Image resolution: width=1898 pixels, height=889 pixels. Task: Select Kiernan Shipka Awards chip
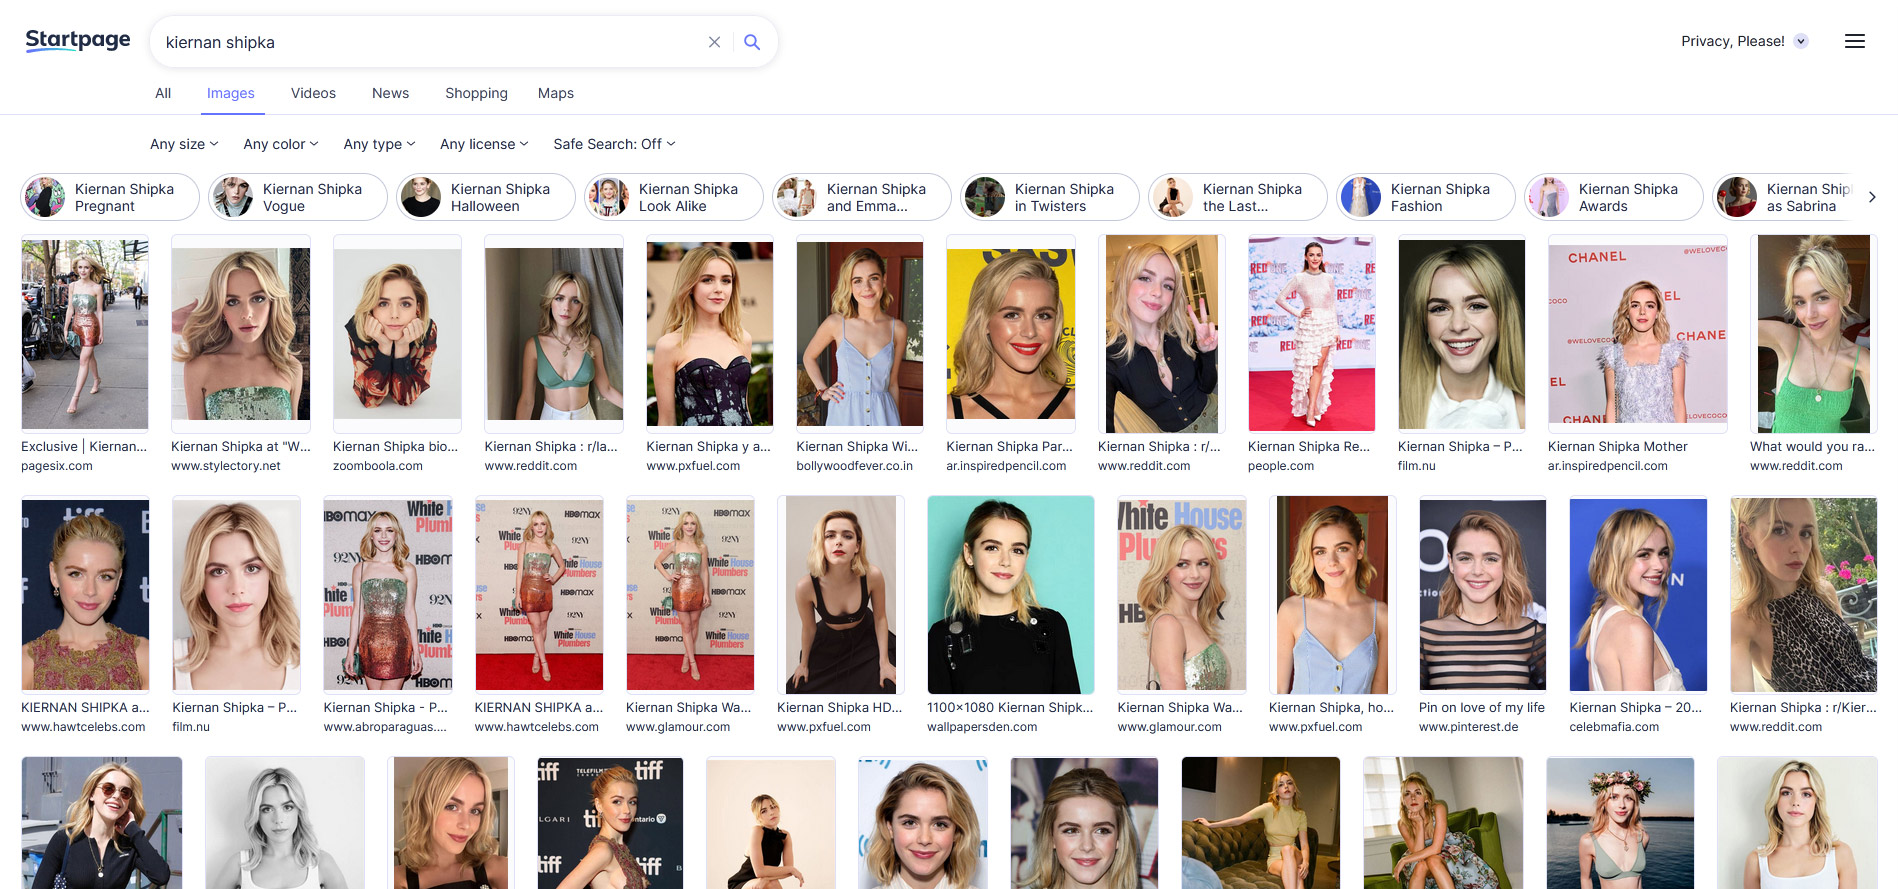(1614, 197)
